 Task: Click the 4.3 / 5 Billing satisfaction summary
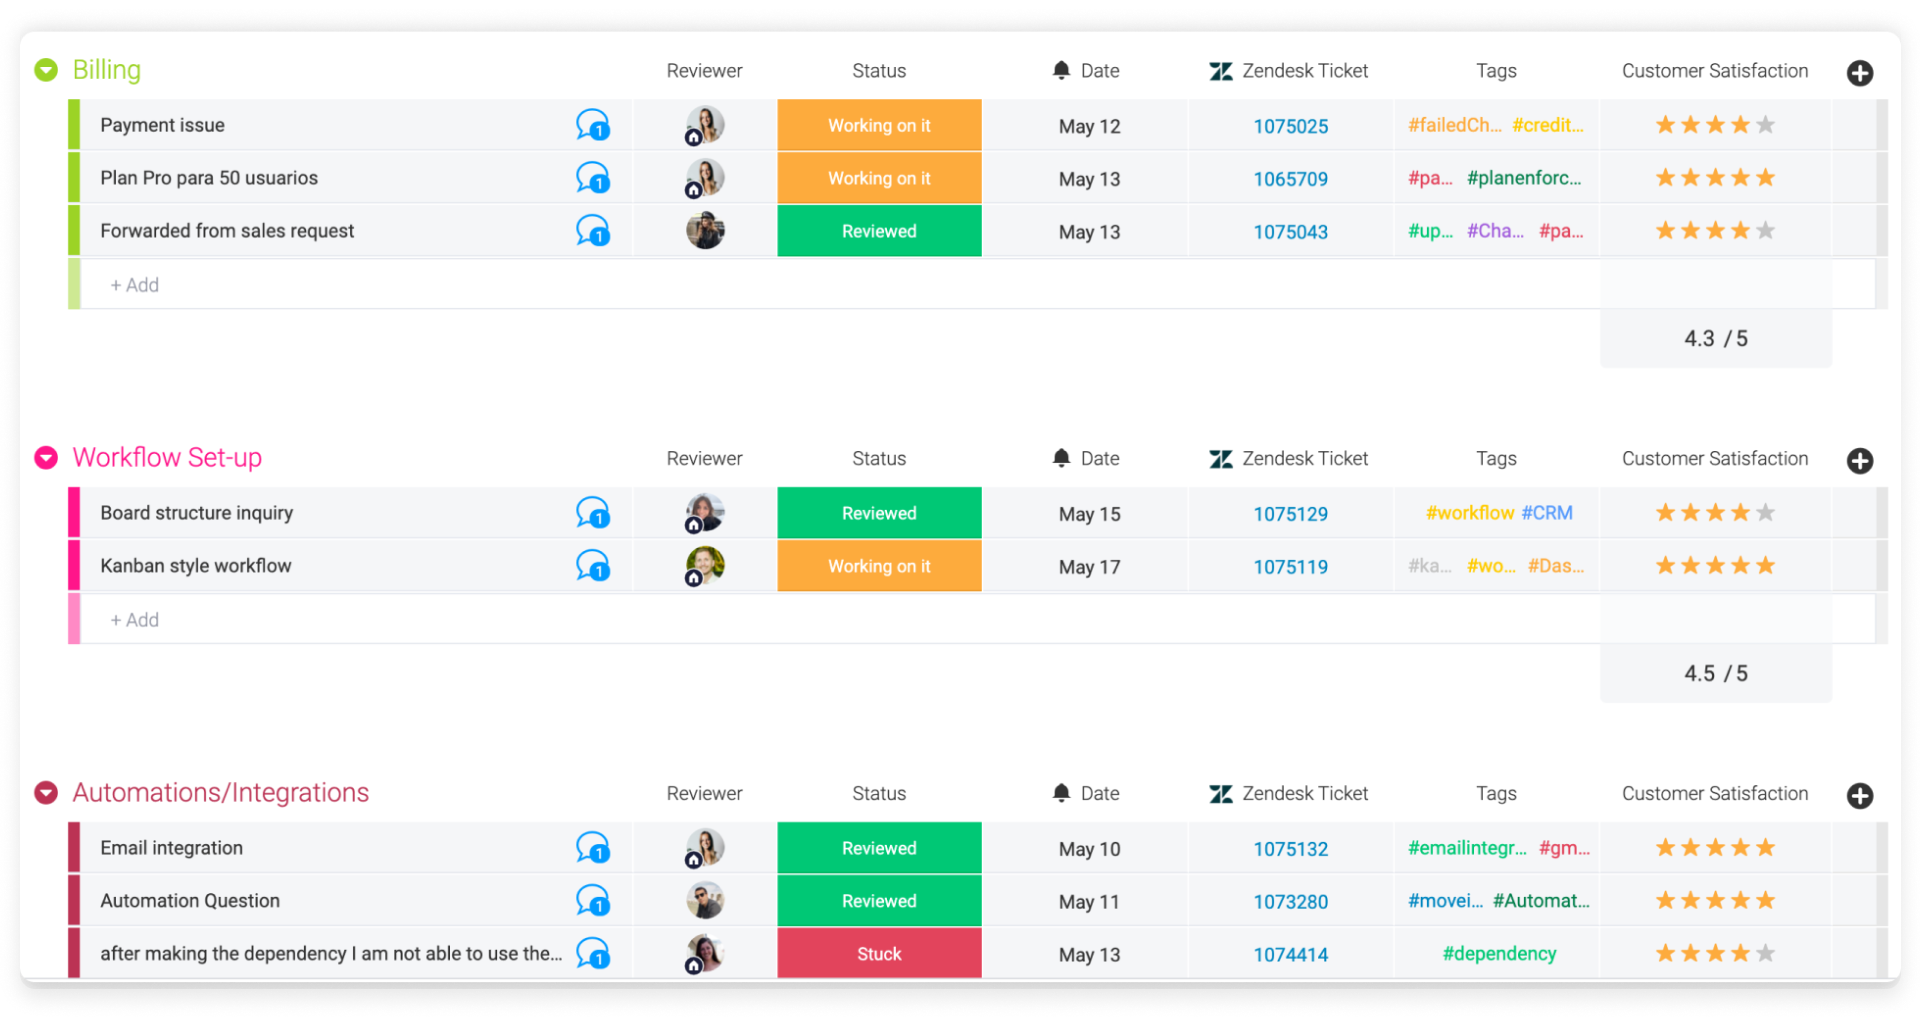[x=1716, y=339]
